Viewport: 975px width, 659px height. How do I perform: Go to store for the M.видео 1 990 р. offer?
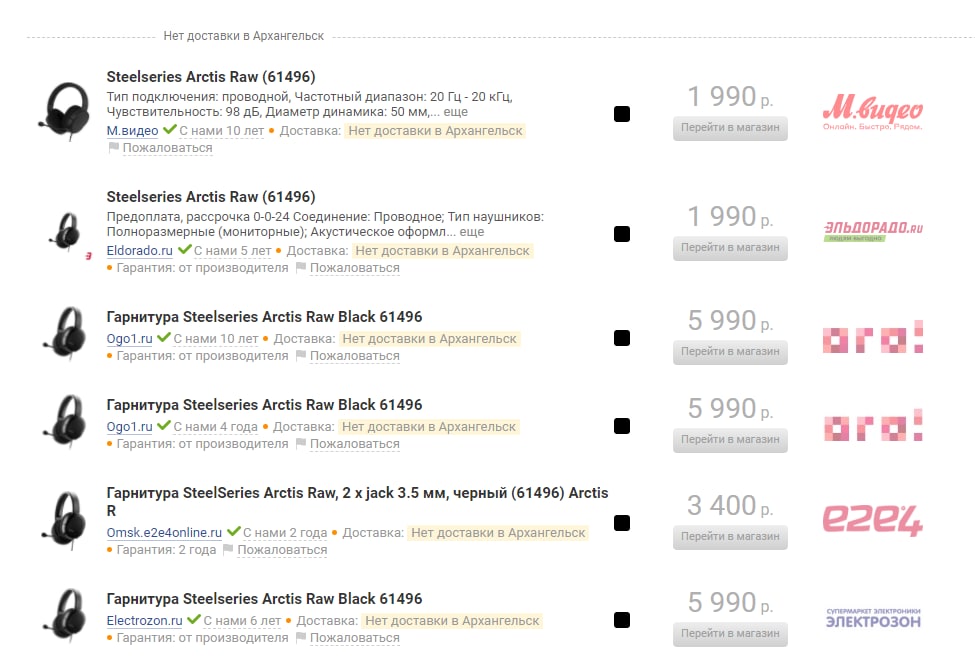(x=730, y=128)
